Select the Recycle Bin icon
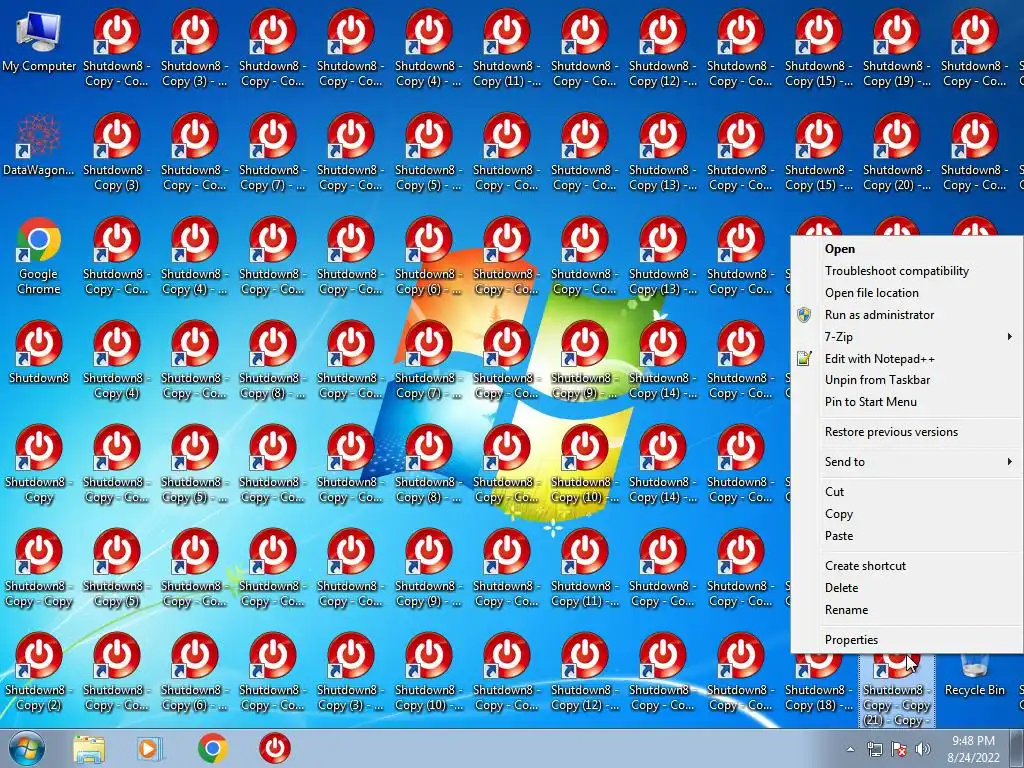 974,675
